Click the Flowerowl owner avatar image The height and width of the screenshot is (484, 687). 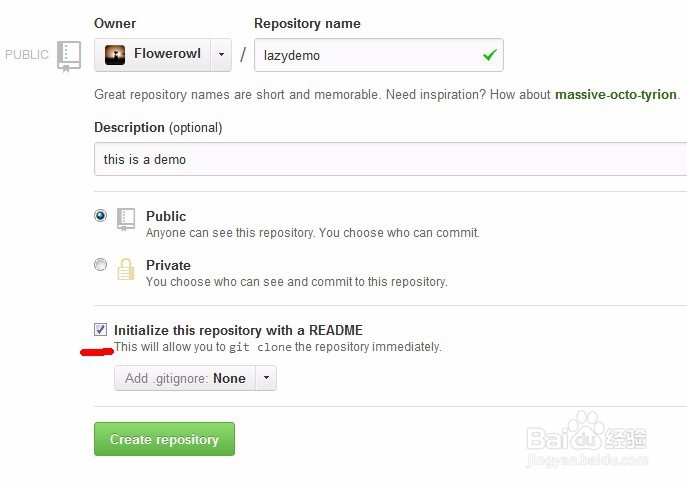115,55
